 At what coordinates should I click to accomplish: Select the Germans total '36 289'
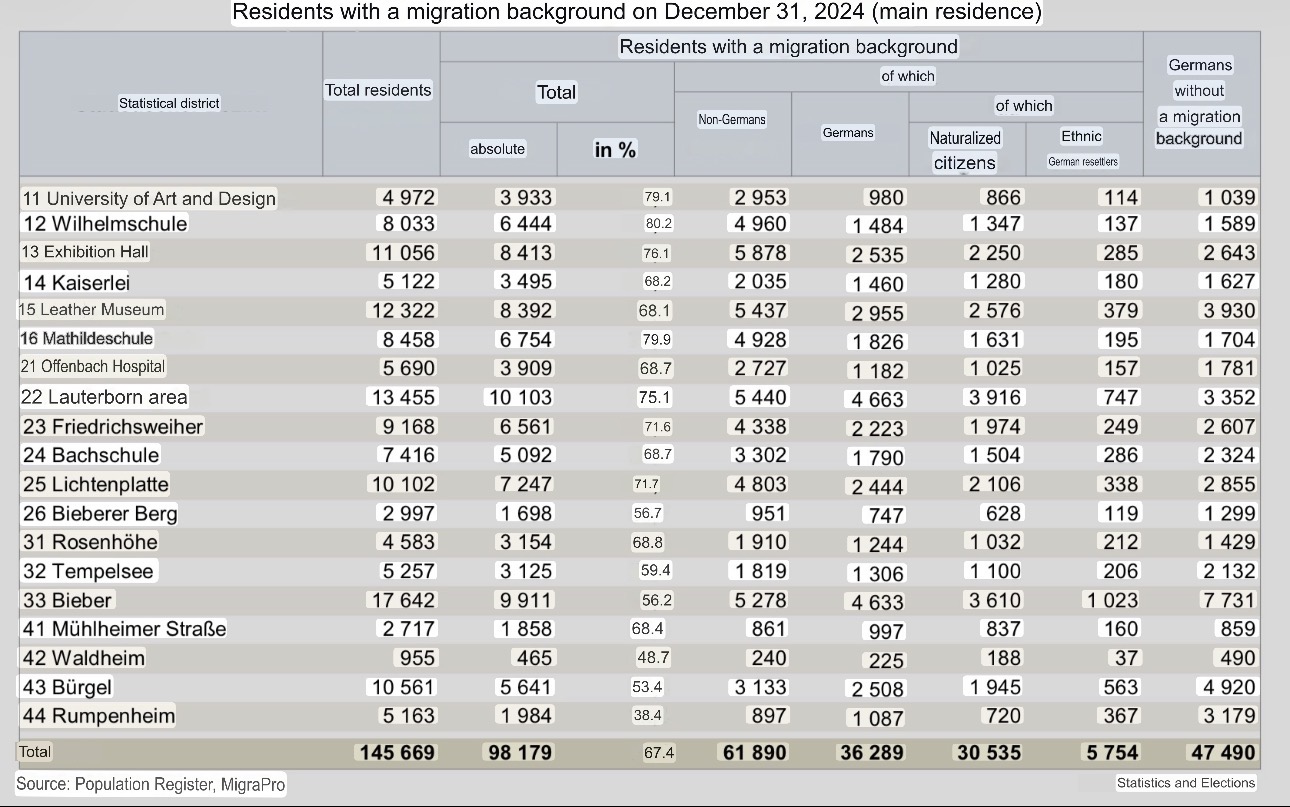870,752
